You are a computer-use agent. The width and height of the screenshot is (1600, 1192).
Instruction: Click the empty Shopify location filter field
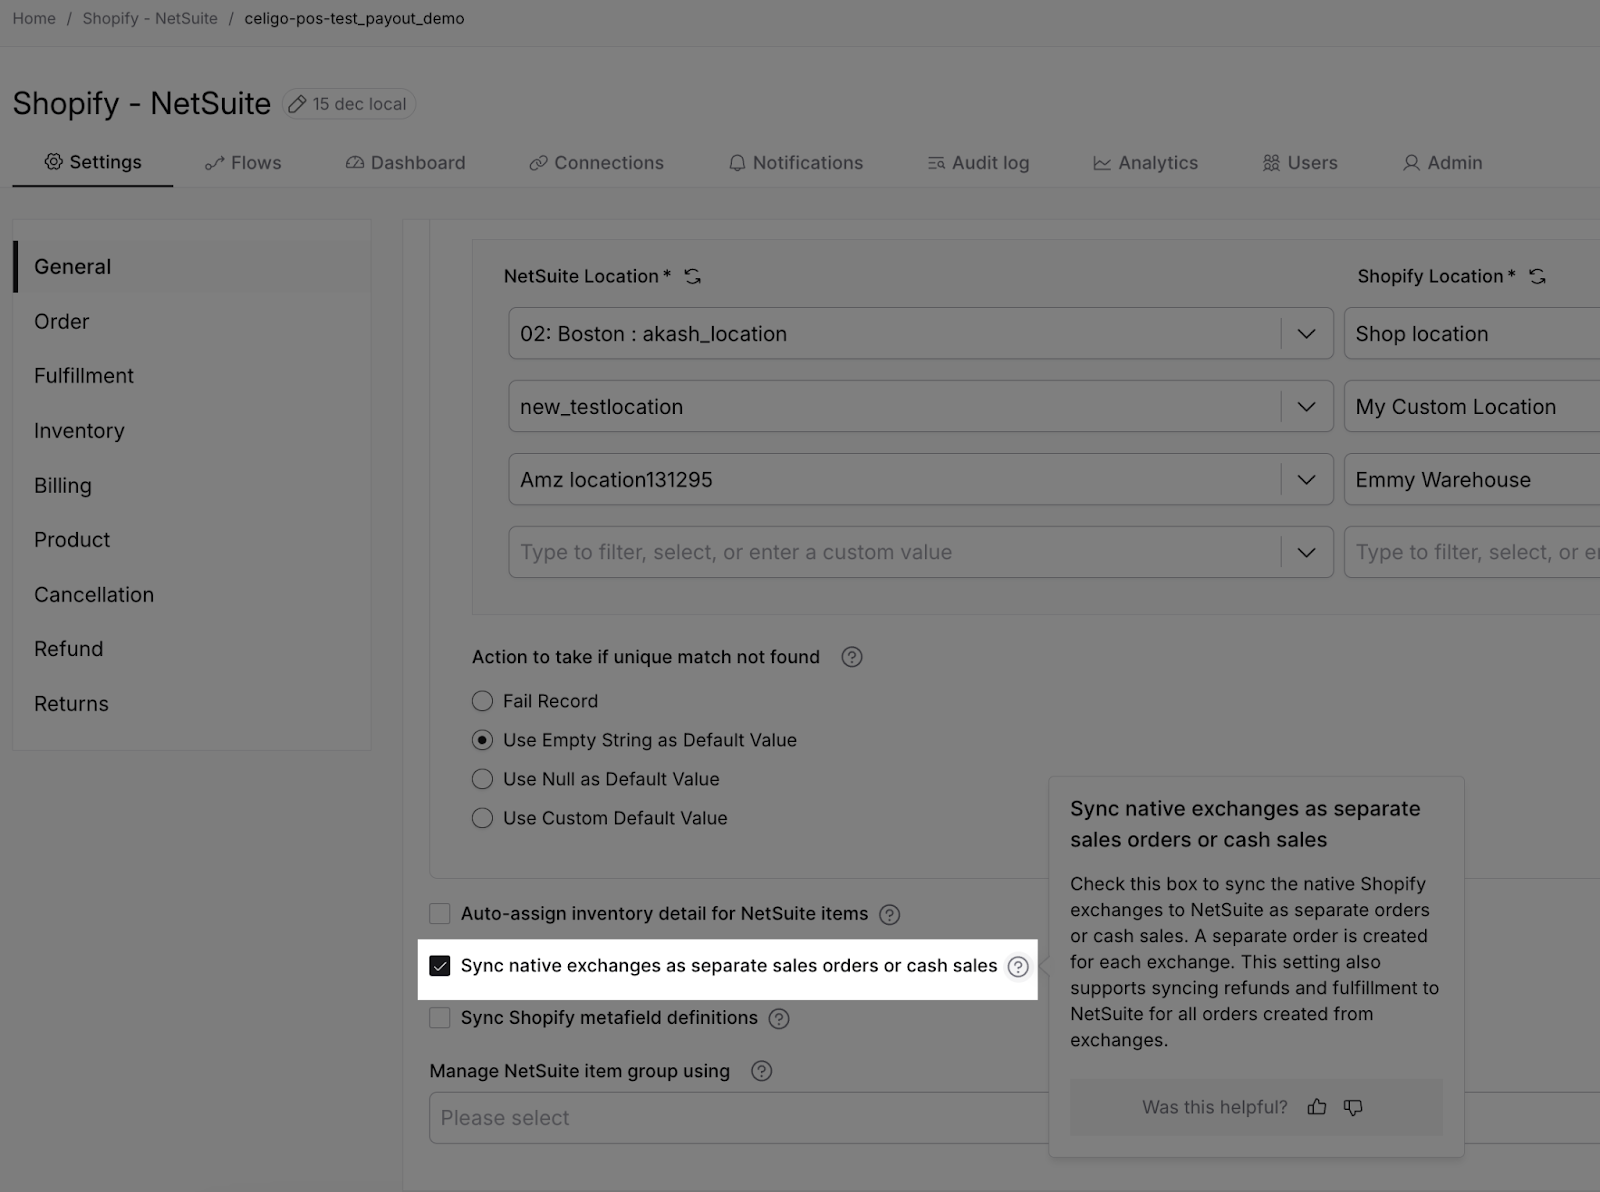pyautogui.click(x=1472, y=552)
